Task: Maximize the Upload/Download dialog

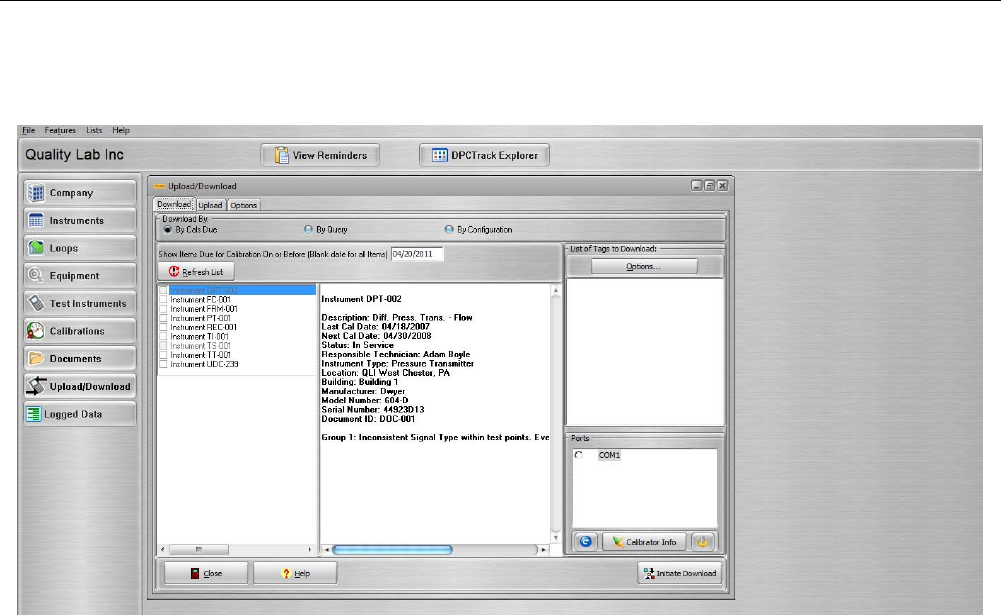Action: pos(709,185)
